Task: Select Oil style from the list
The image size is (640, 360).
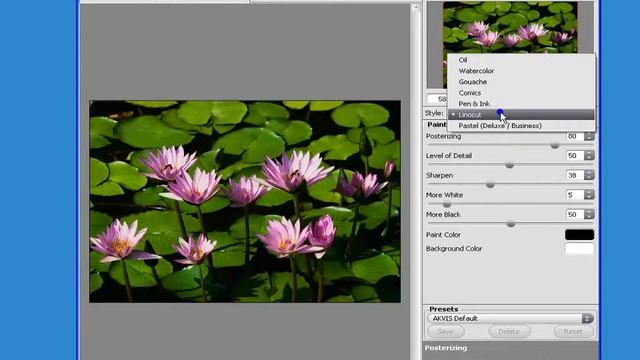Action: [x=462, y=60]
